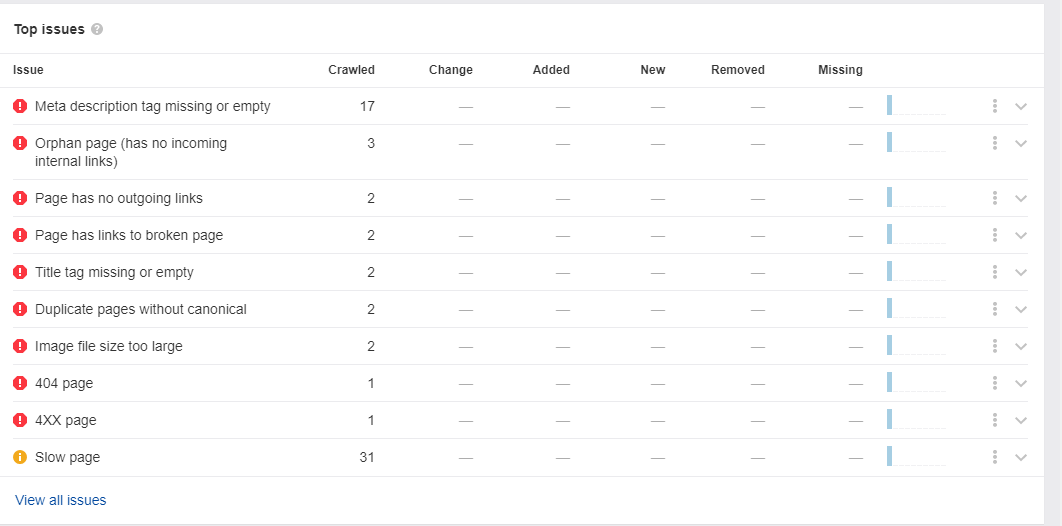Sort by the Crawled column header
The height and width of the screenshot is (526, 1062).
pyautogui.click(x=352, y=70)
